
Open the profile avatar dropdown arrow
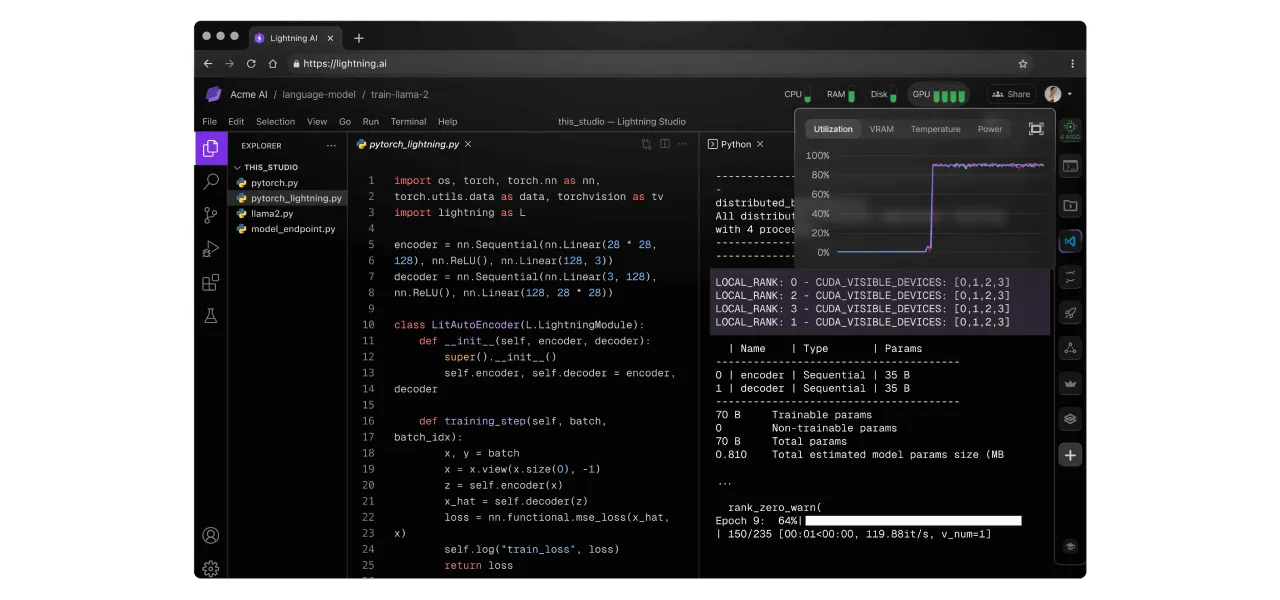1069,94
